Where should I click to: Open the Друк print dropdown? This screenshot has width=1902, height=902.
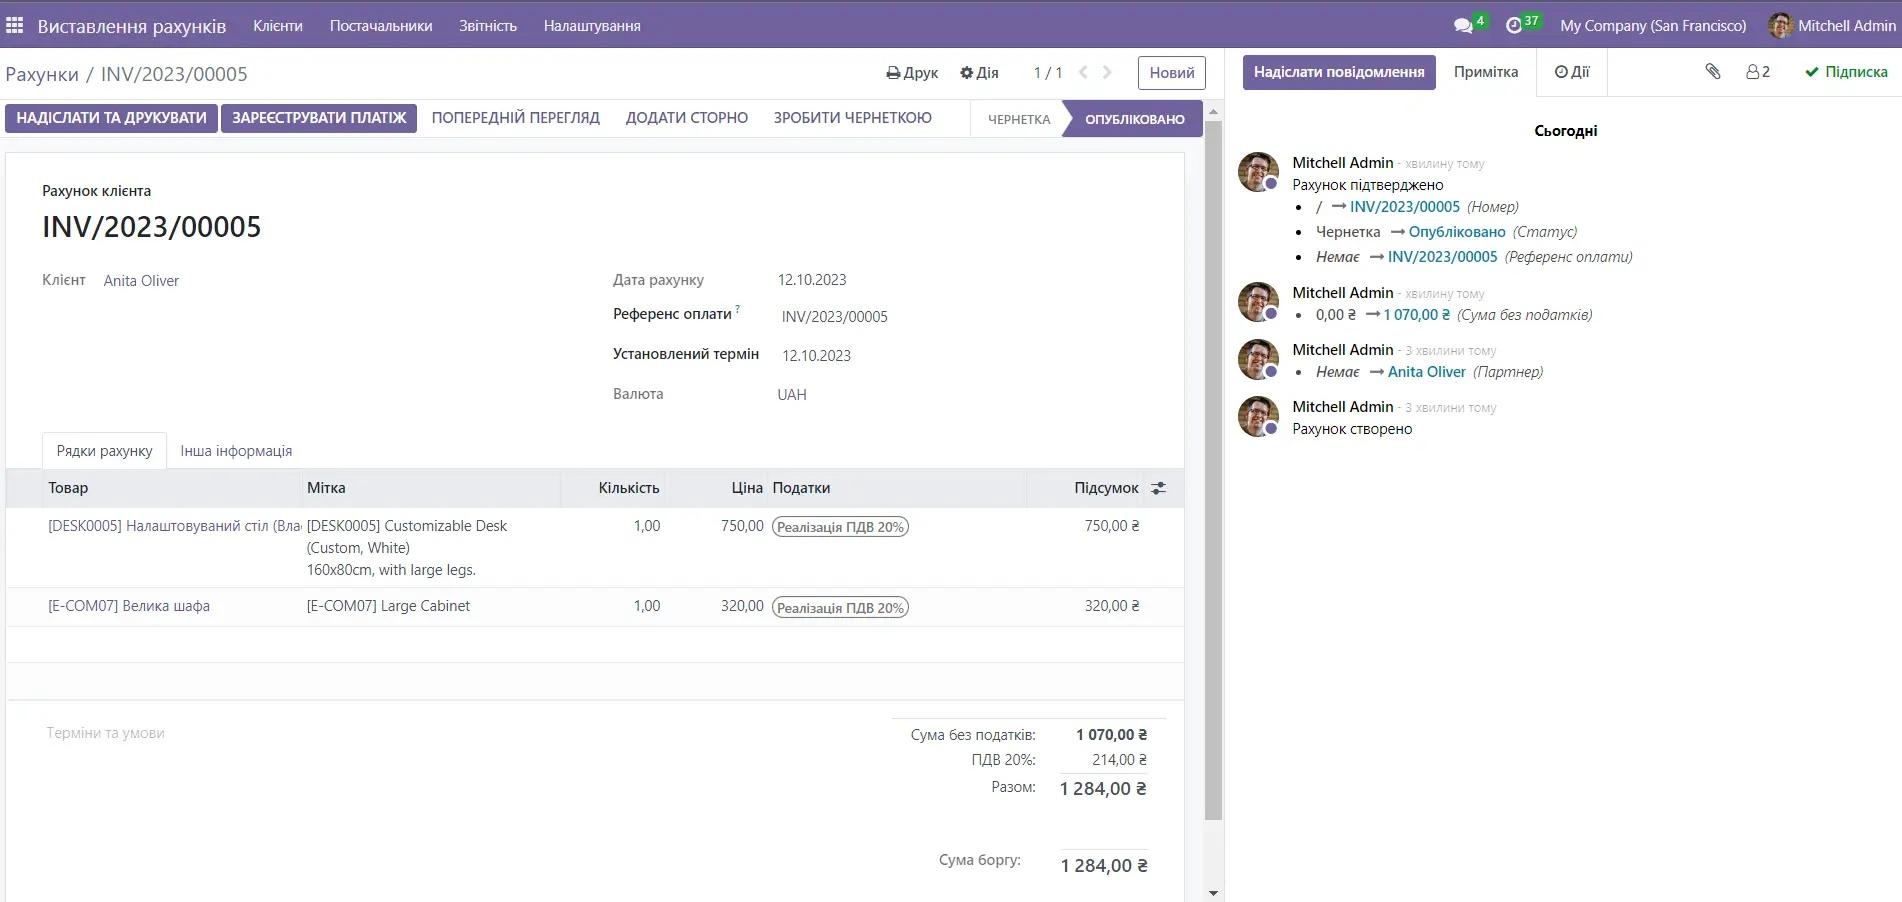coord(912,73)
